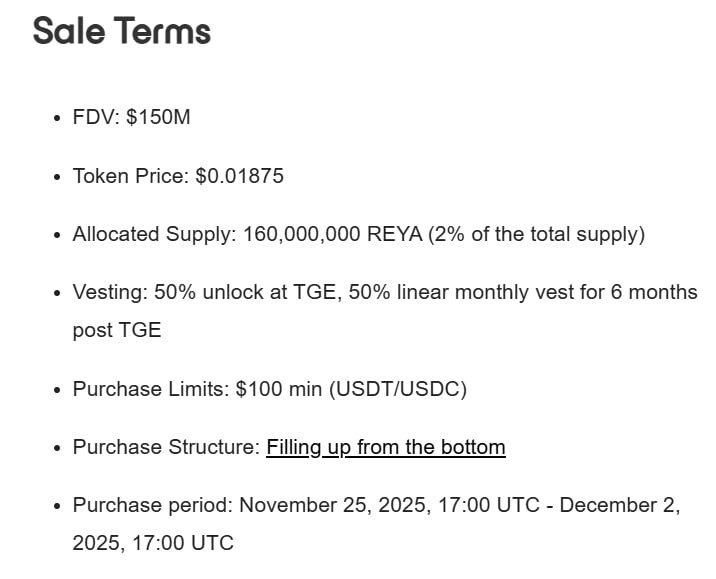716x579 pixels.
Task: Open the "Filling up from the bottom" link
Action: click(x=386, y=447)
